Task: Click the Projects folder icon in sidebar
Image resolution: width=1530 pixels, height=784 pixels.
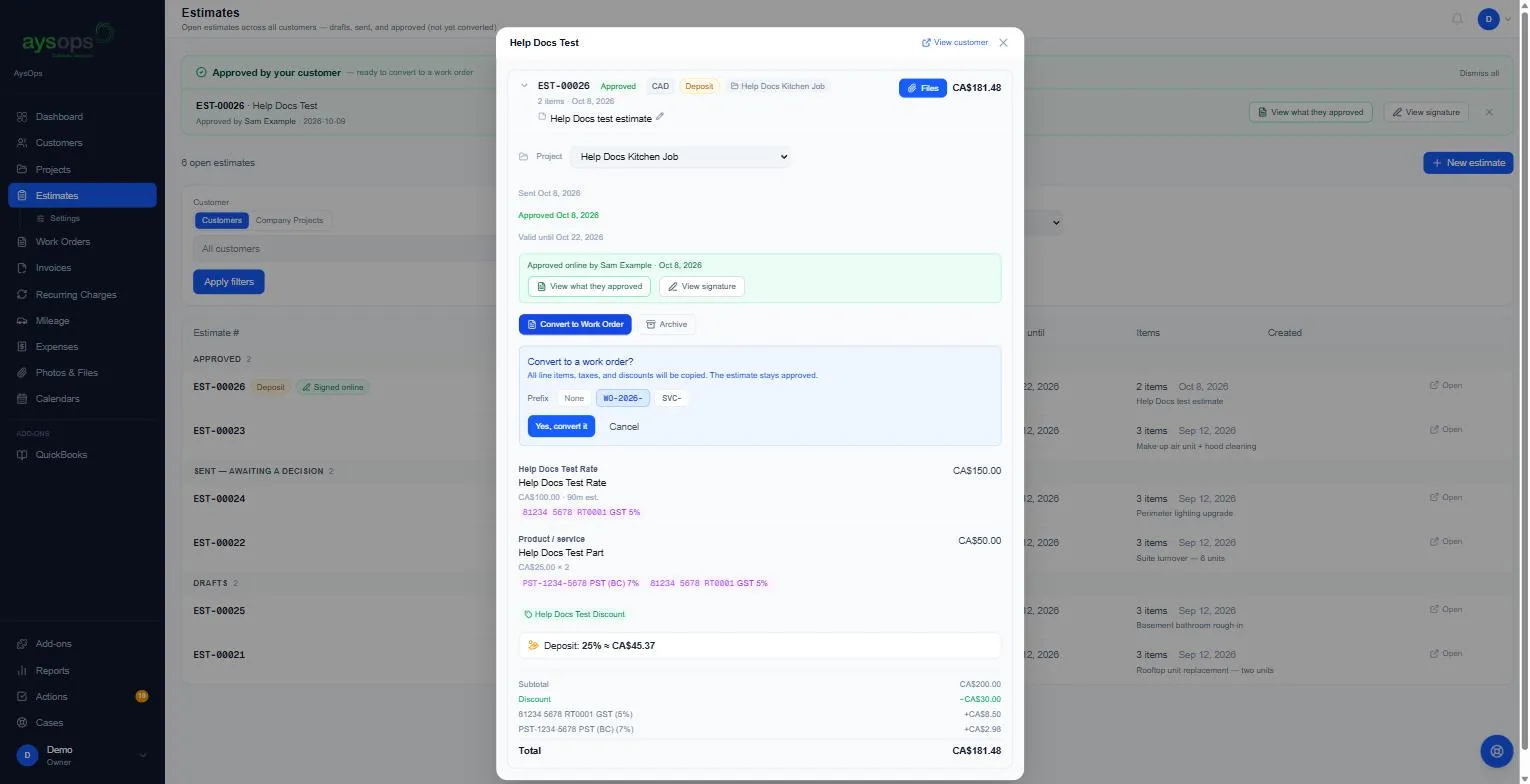Action: click(x=22, y=170)
